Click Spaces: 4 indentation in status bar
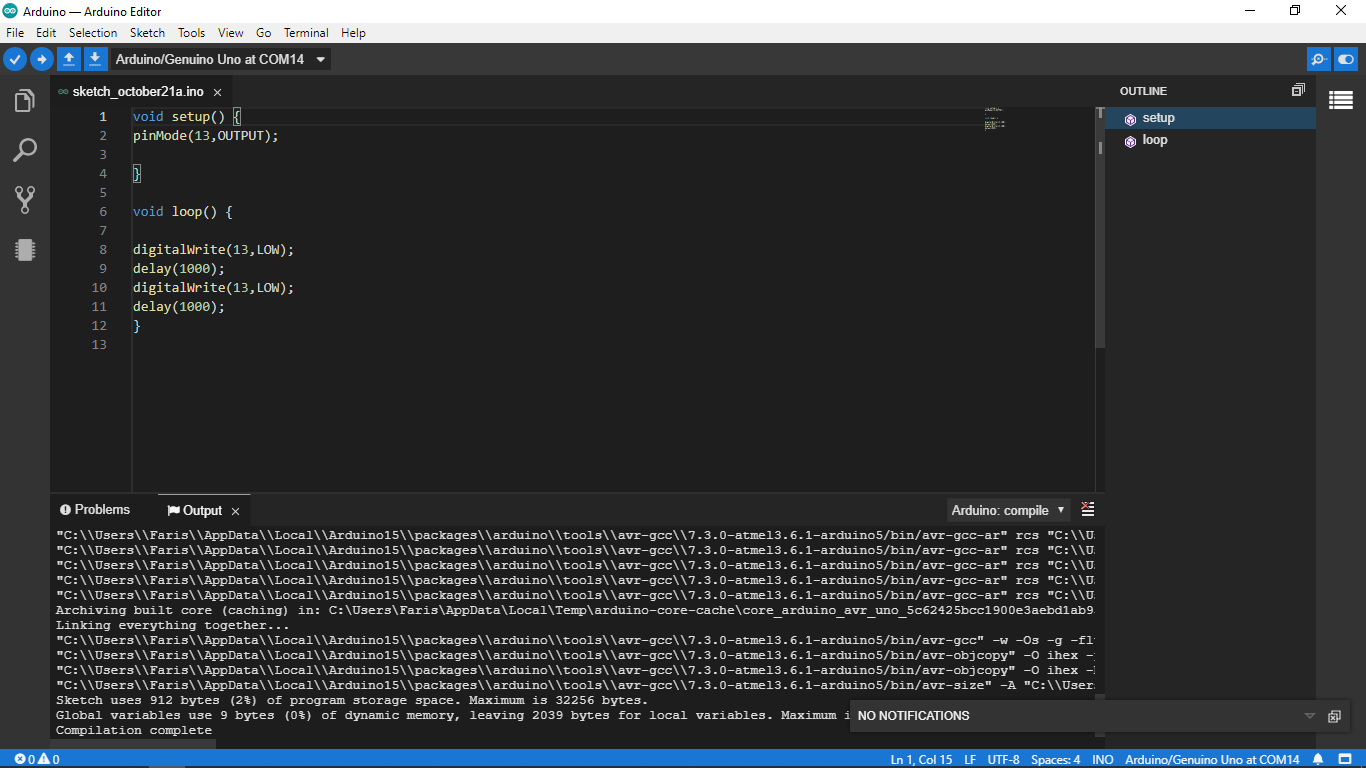 coord(1056,759)
